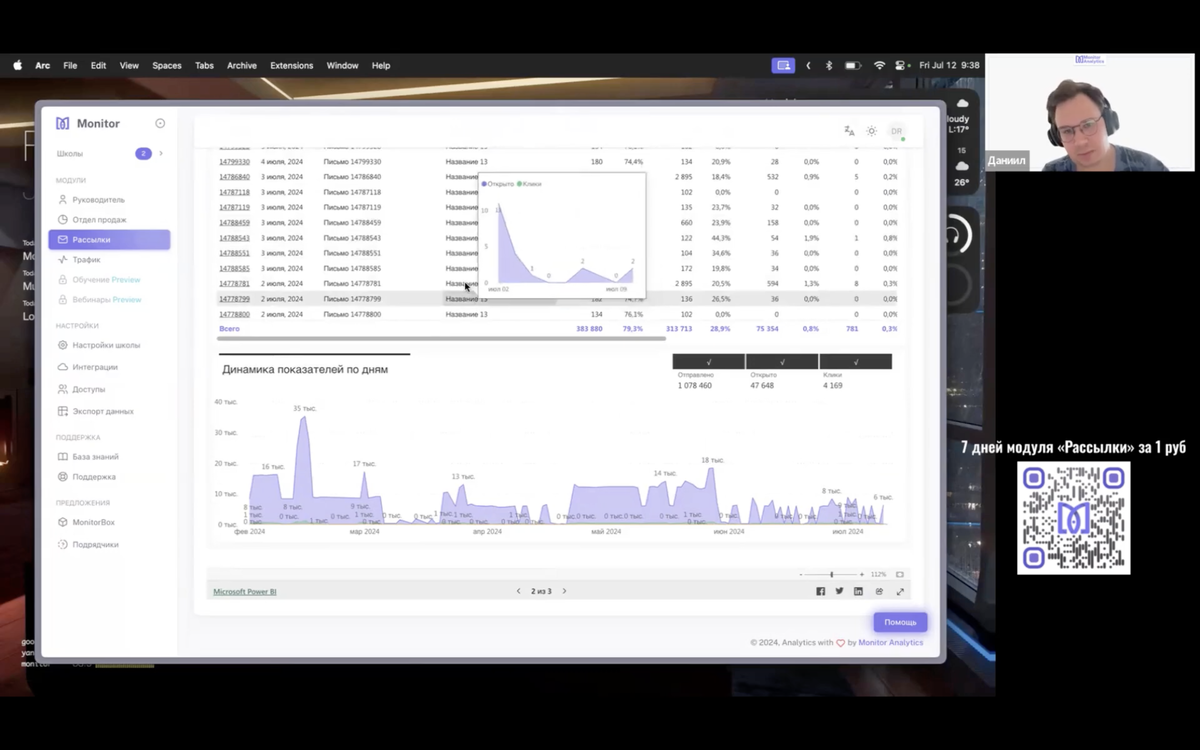Share report on Facebook

[821, 591]
